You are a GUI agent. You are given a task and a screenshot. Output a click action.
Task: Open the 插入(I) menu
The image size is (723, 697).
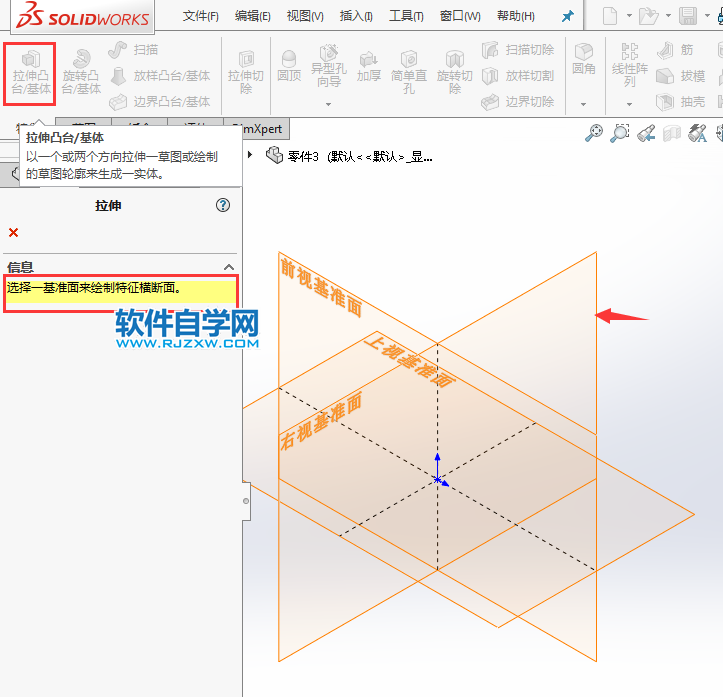tap(356, 16)
